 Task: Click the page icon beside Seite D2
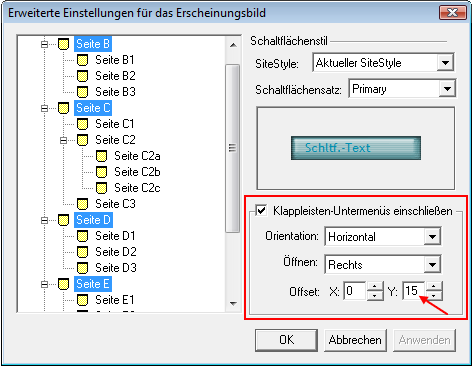pos(82,252)
